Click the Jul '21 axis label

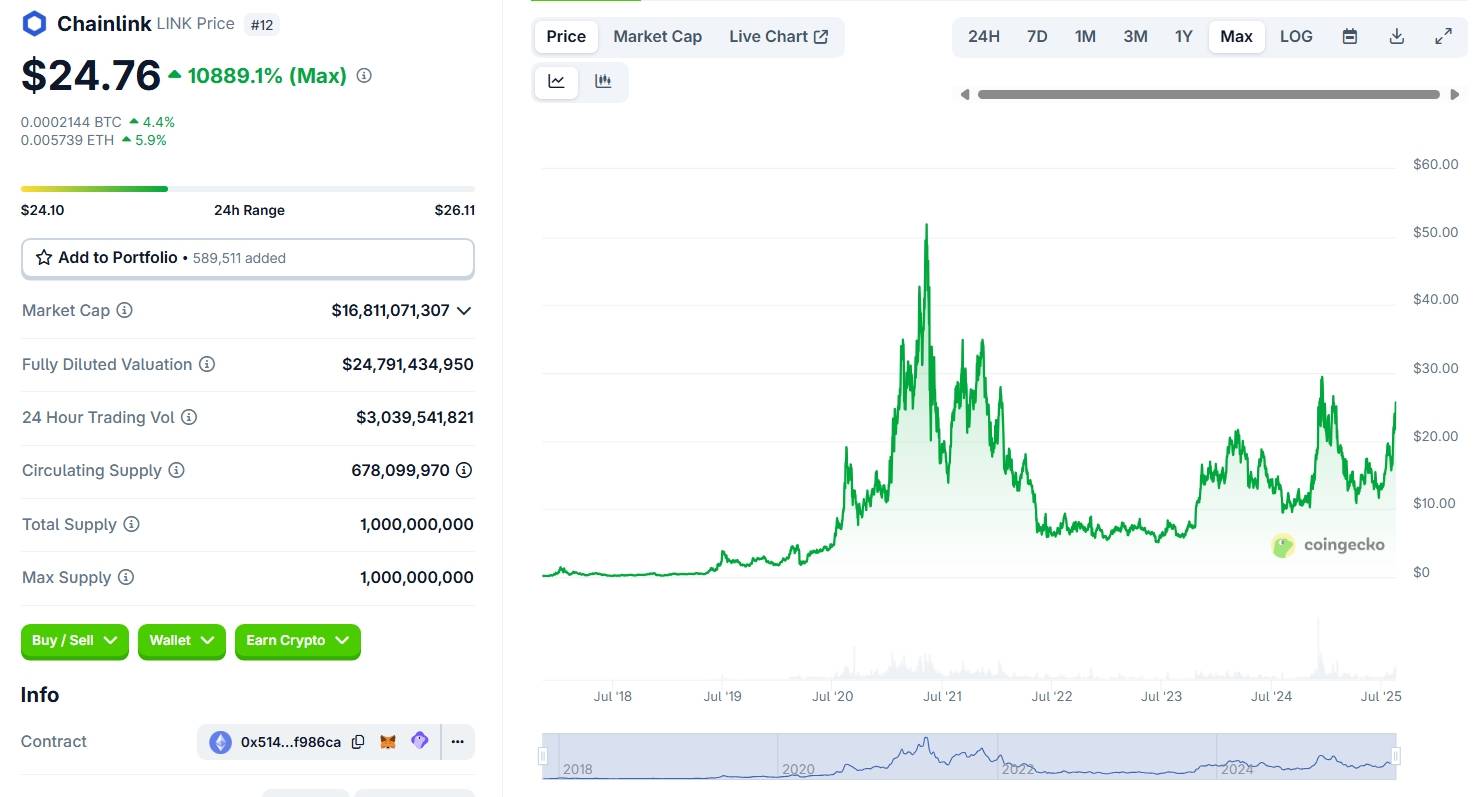pyautogui.click(x=942, y=696)
